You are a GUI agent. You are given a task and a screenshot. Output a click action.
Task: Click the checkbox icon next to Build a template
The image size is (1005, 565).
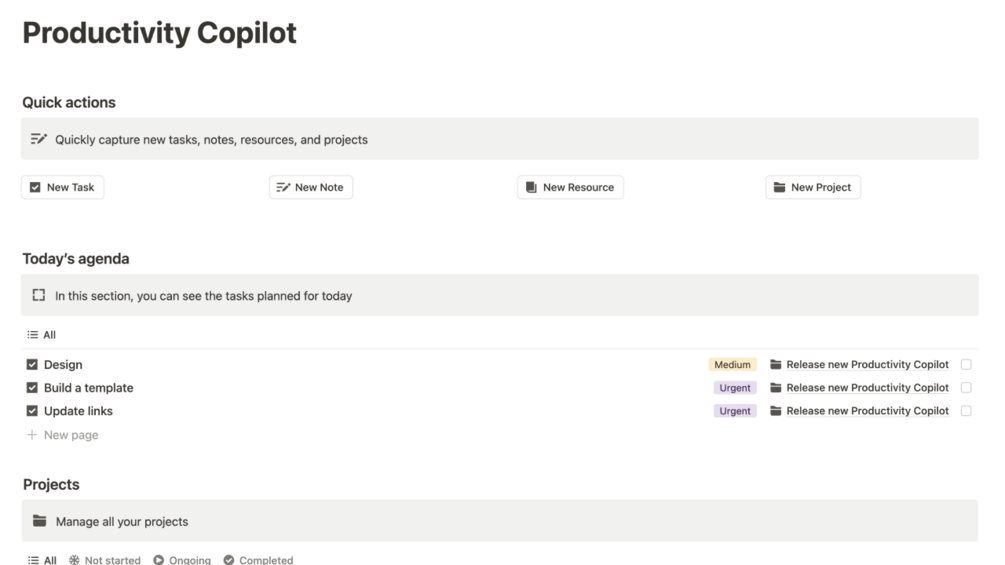(x=32, y=388)
